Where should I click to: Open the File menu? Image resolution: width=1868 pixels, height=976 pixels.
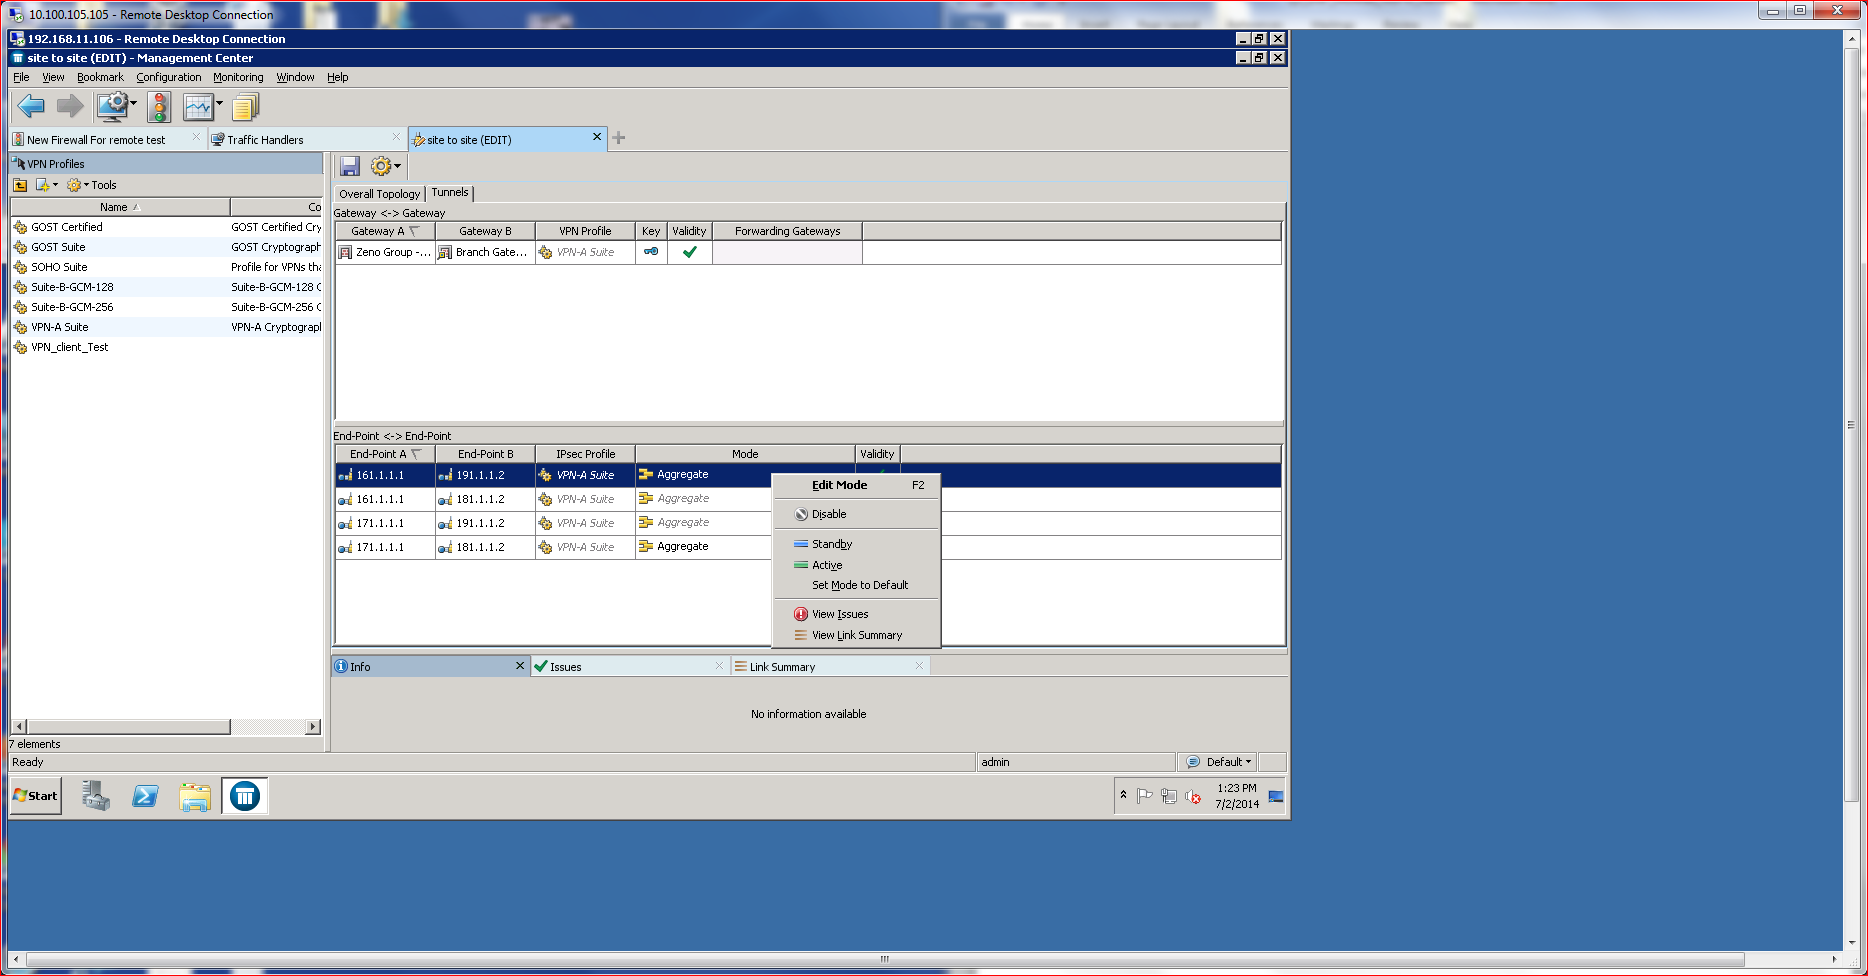21,77
